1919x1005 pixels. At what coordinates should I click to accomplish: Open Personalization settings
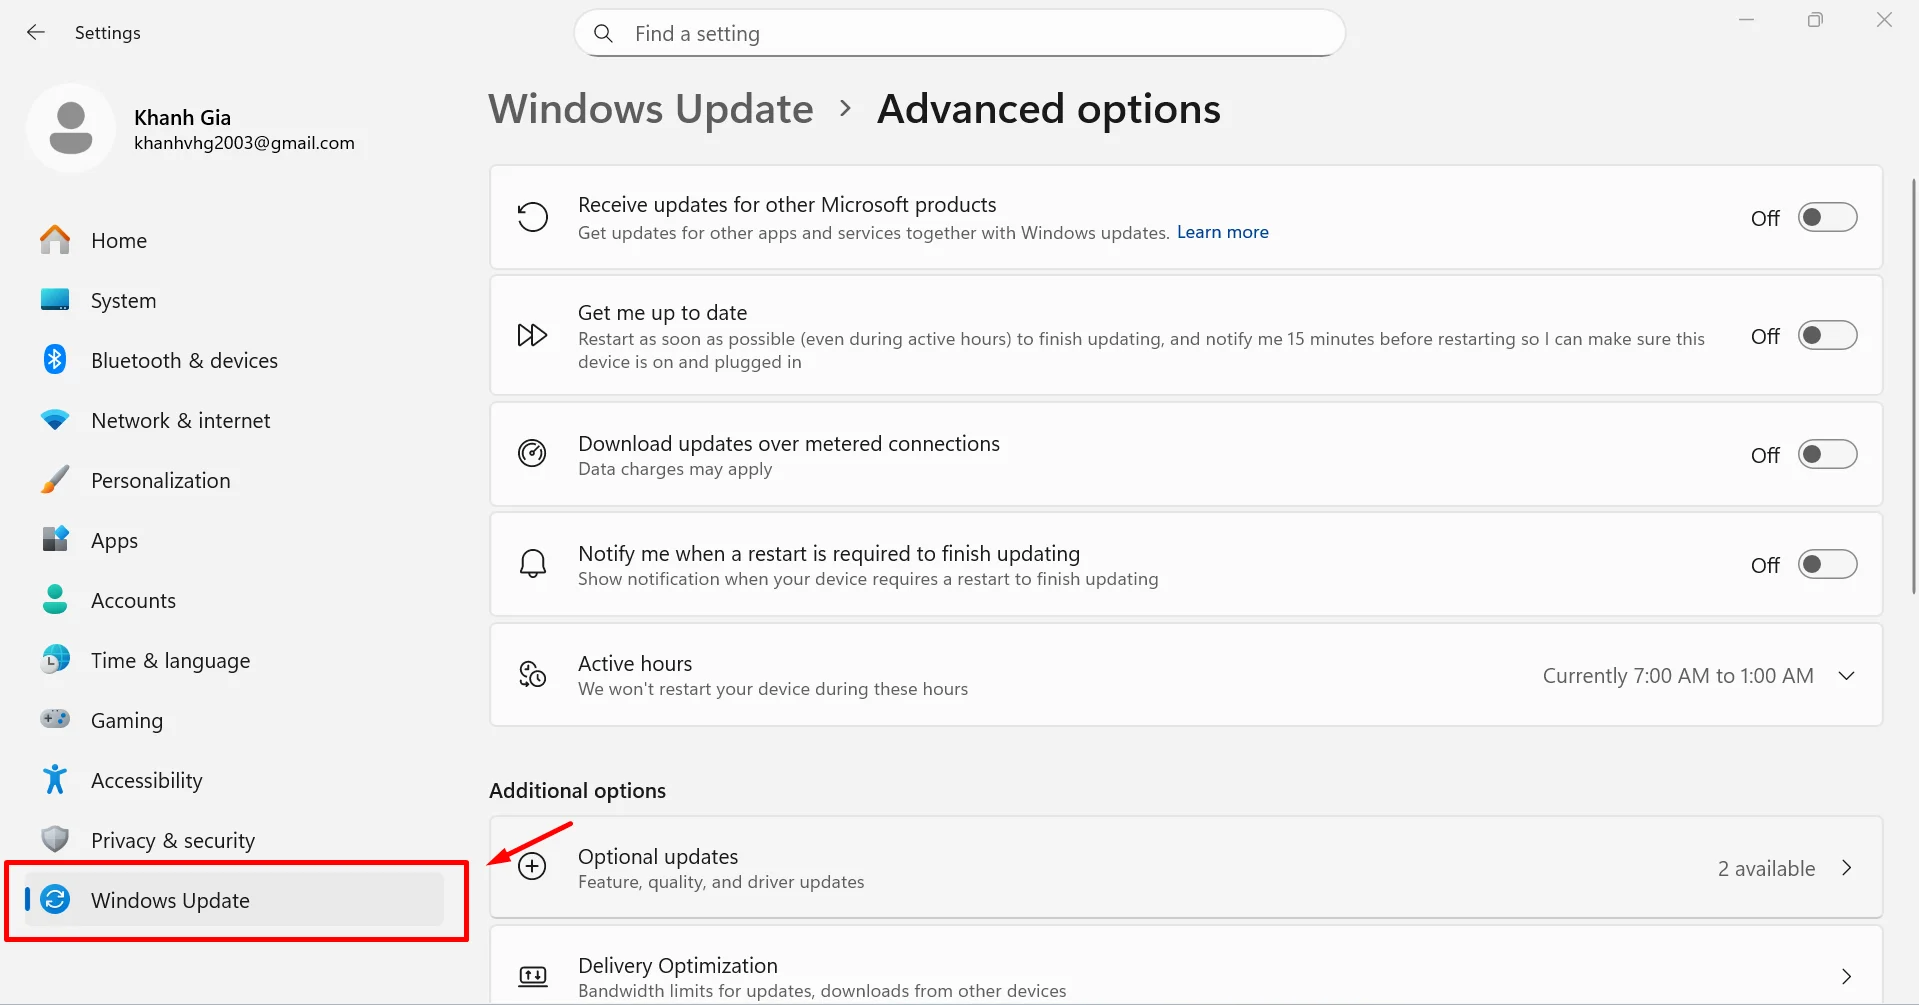coord(234,480)
